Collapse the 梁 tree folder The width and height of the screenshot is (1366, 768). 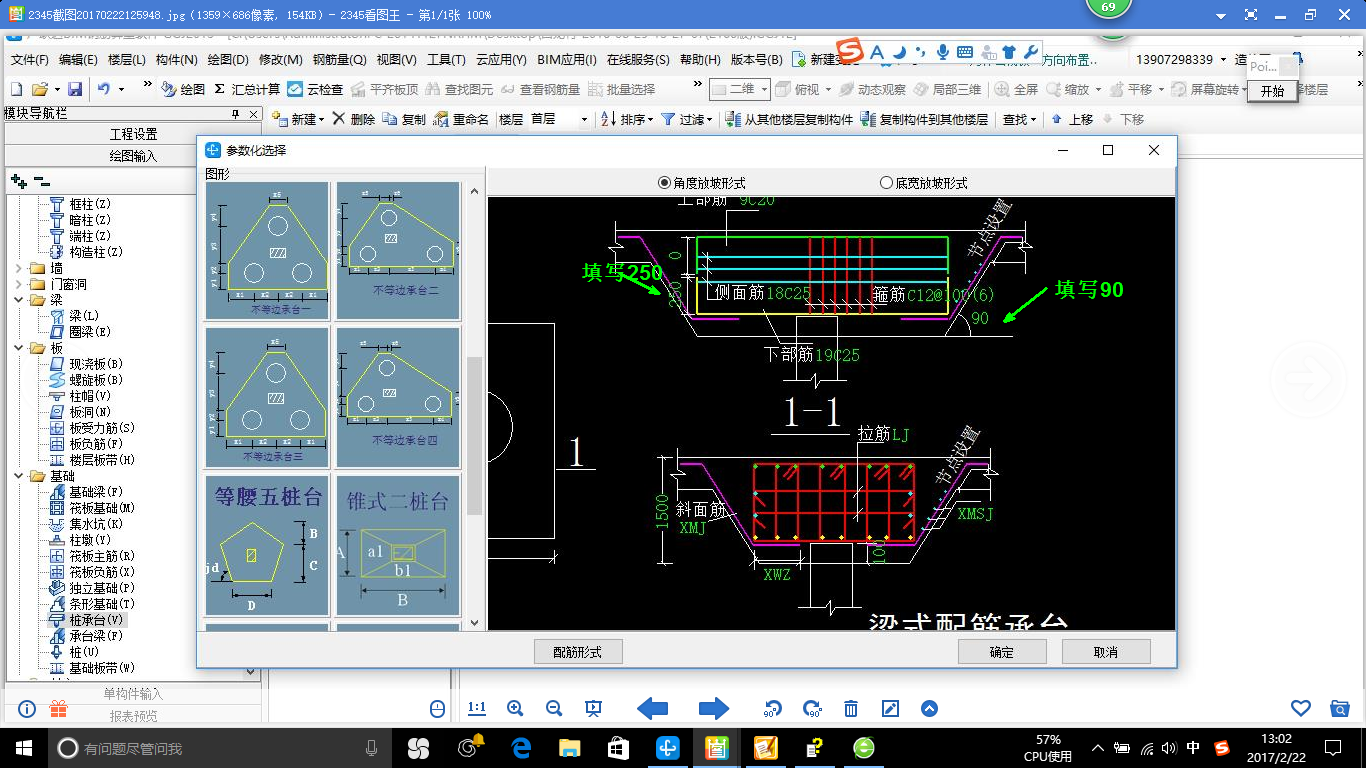click(x=19, y=300)
